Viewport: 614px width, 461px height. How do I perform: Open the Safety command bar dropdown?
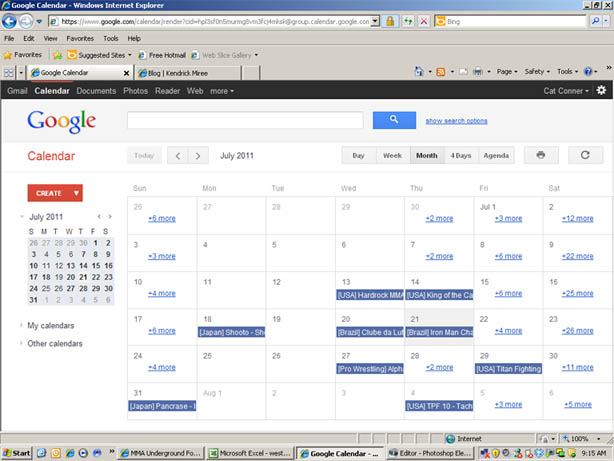click(537, 72)
